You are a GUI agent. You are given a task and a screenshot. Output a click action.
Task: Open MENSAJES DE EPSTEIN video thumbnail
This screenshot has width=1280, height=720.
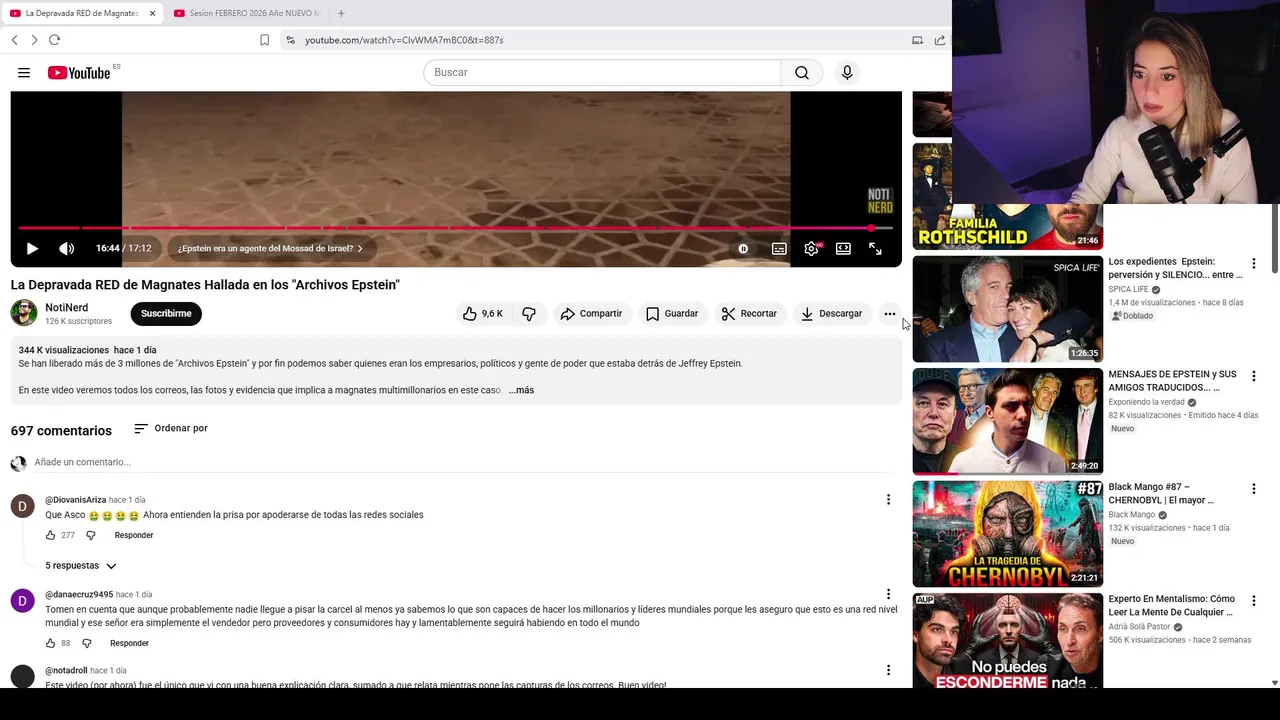click(1007, 421)
